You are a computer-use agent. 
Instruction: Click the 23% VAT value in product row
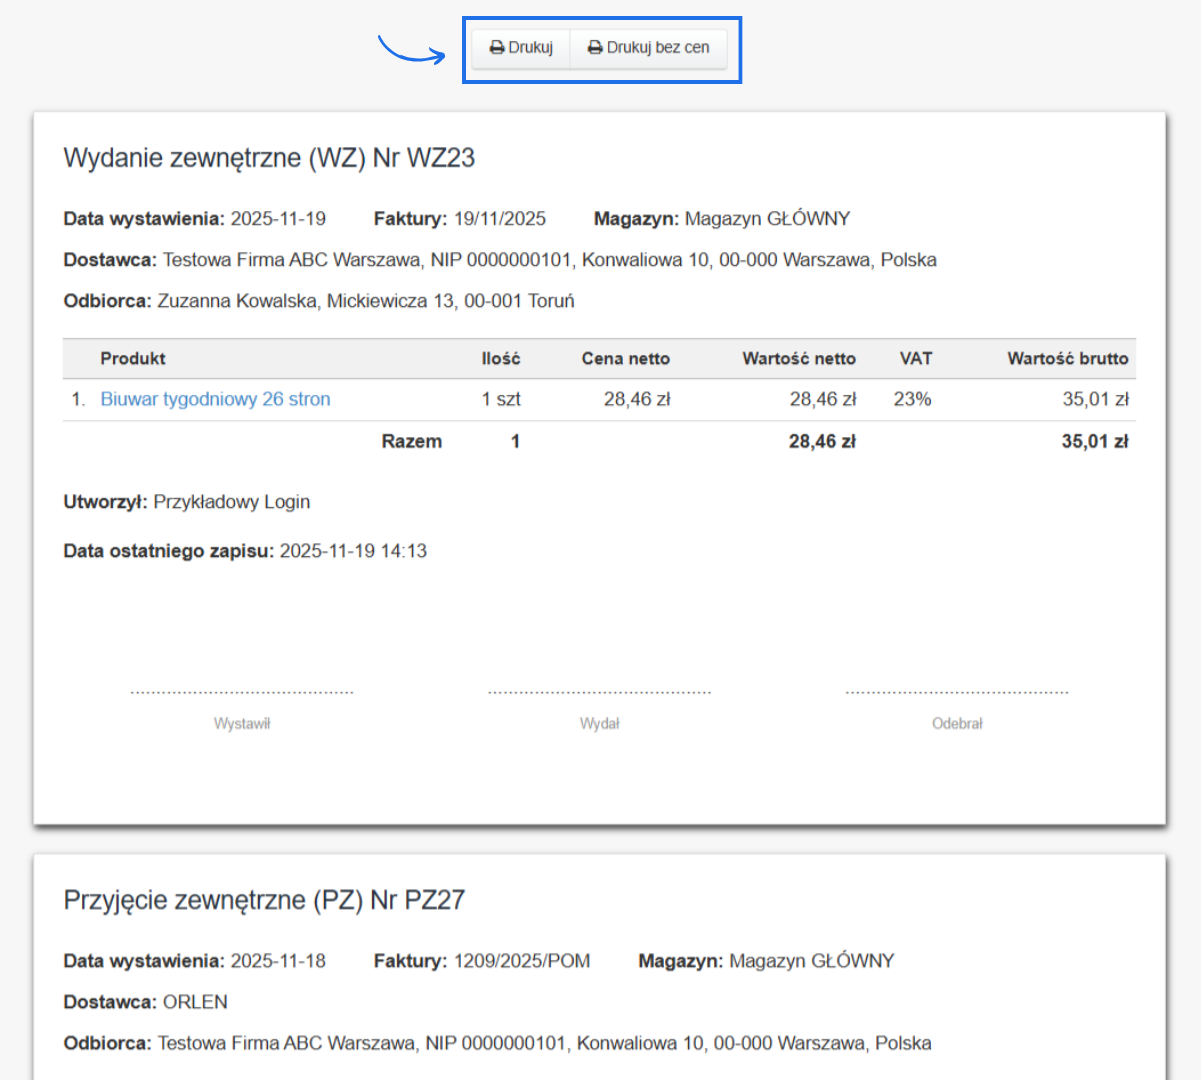pyautogui.click(x=912, y=399)
